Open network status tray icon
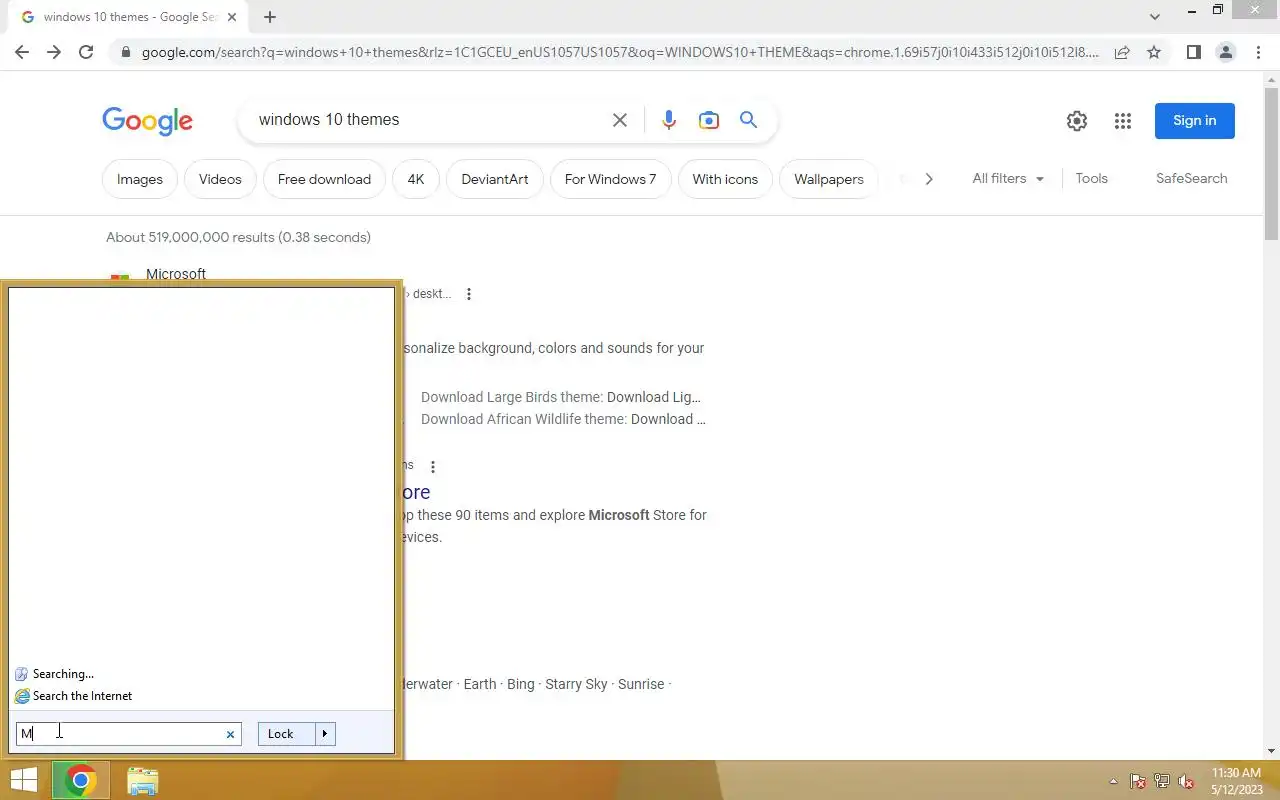The height and width of the screenshot is (800, 1280). [1162, 781]
